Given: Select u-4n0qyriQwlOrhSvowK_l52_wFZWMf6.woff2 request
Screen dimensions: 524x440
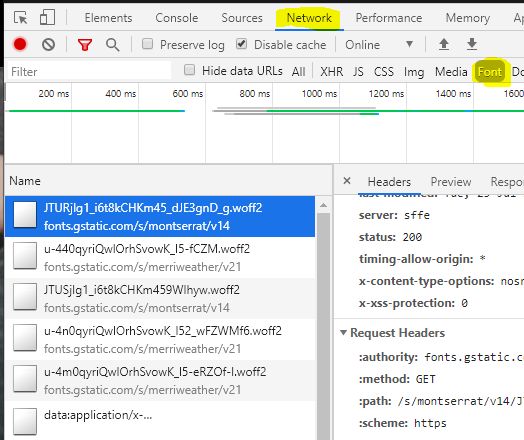Looking at the screenshot, I should click(x=160, y=340).
